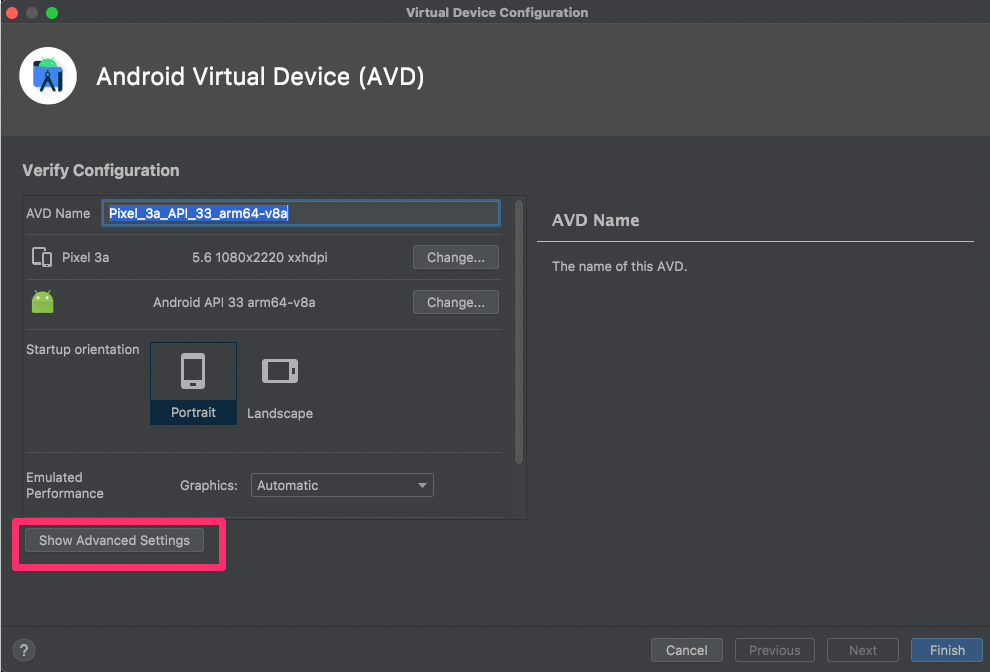Change the Pixel 3a device
This screenshot has height=672, width=990.
[456, 257]
